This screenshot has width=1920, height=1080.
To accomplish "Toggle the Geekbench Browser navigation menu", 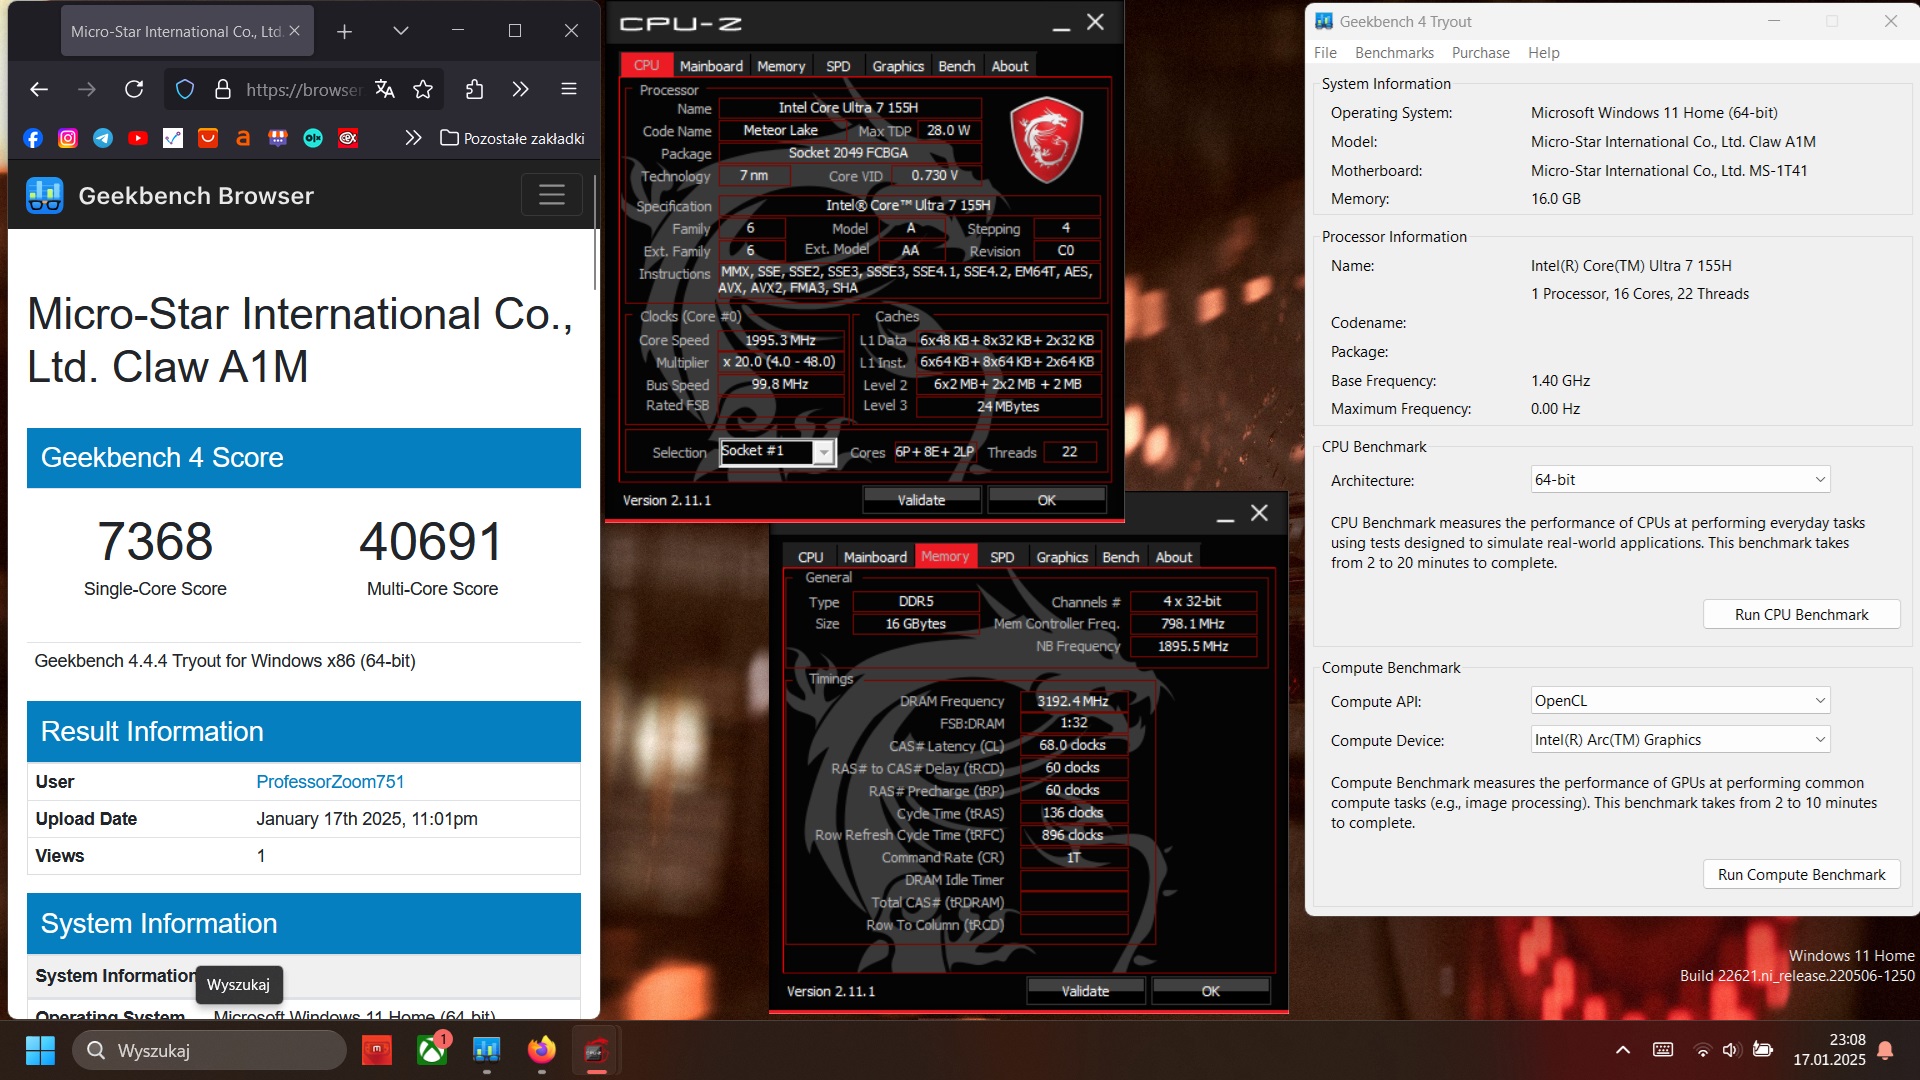I will tap(552, 194).
